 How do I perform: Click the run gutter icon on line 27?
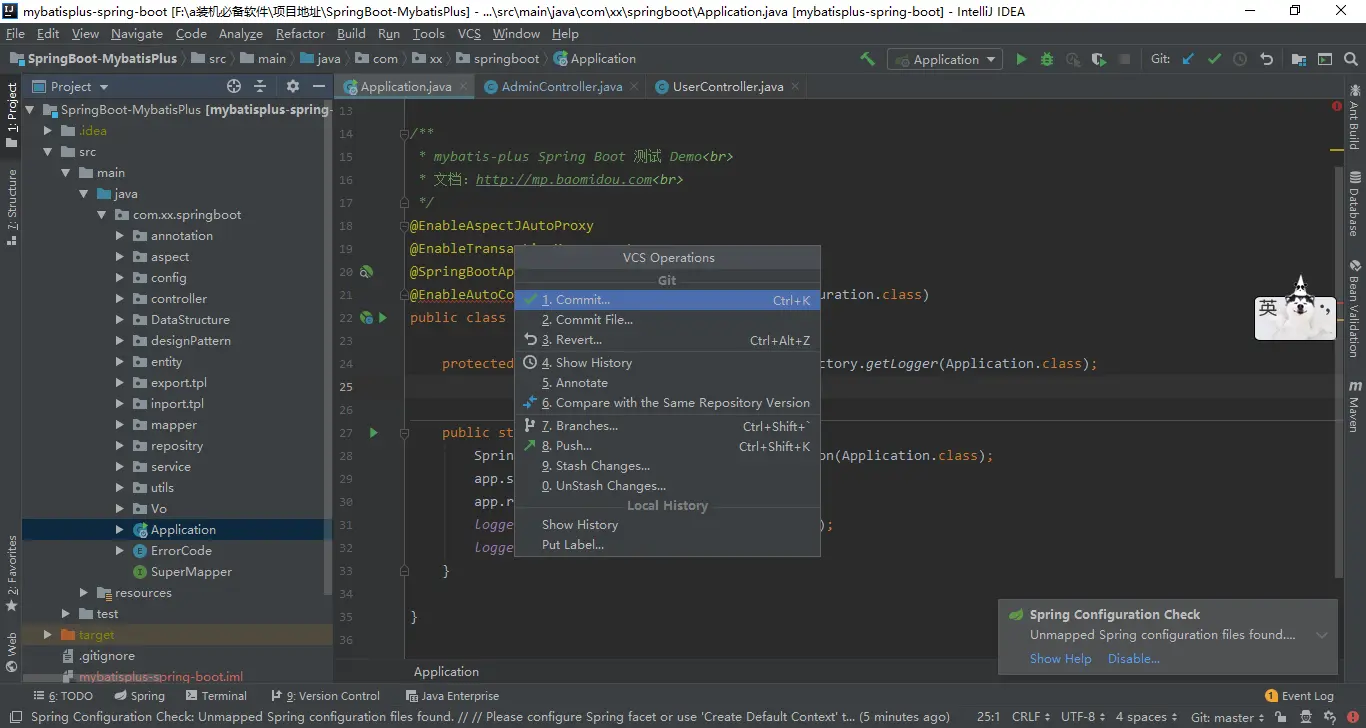click(x=373, y=433)
